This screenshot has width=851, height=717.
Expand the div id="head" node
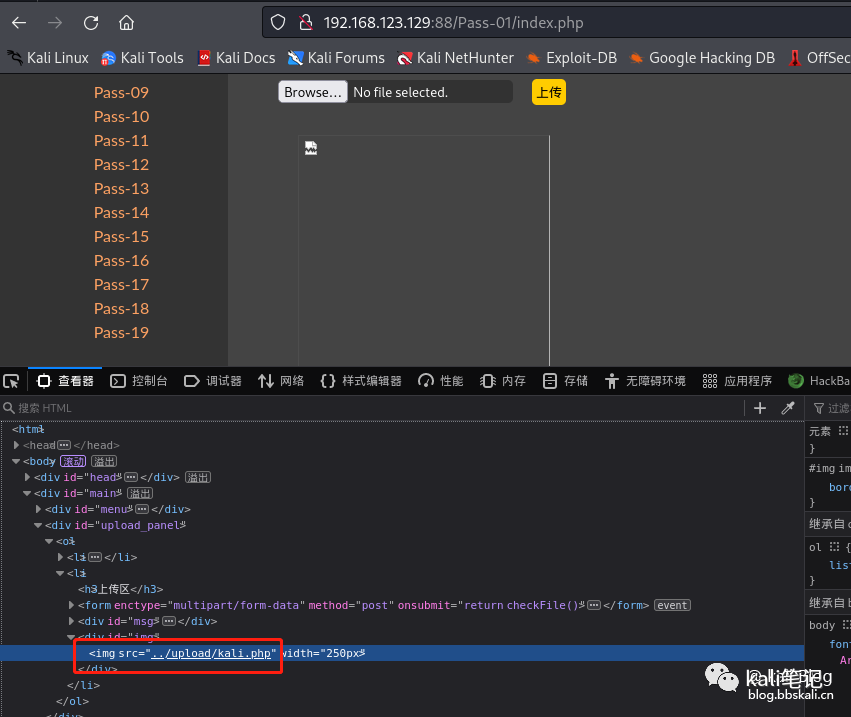(27, 477)
